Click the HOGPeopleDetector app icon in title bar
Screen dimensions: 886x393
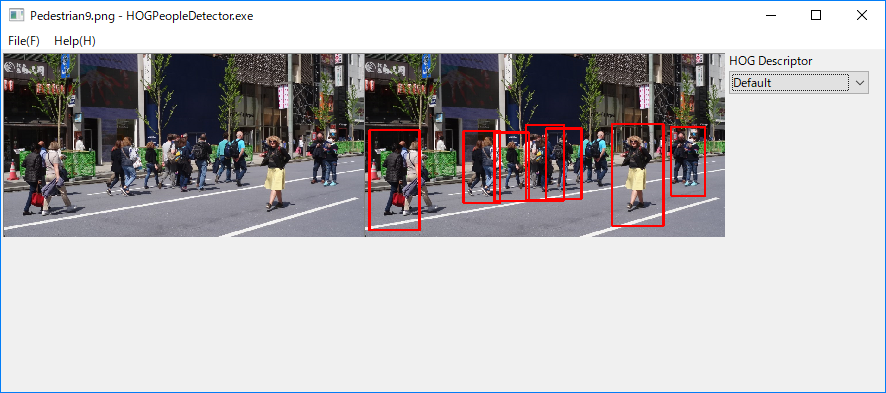pos(16,15)
